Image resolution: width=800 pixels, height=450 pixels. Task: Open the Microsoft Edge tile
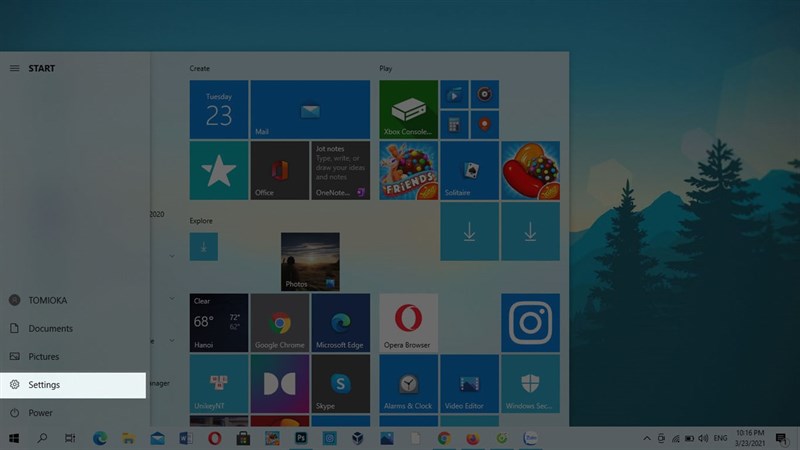point(341,323)
